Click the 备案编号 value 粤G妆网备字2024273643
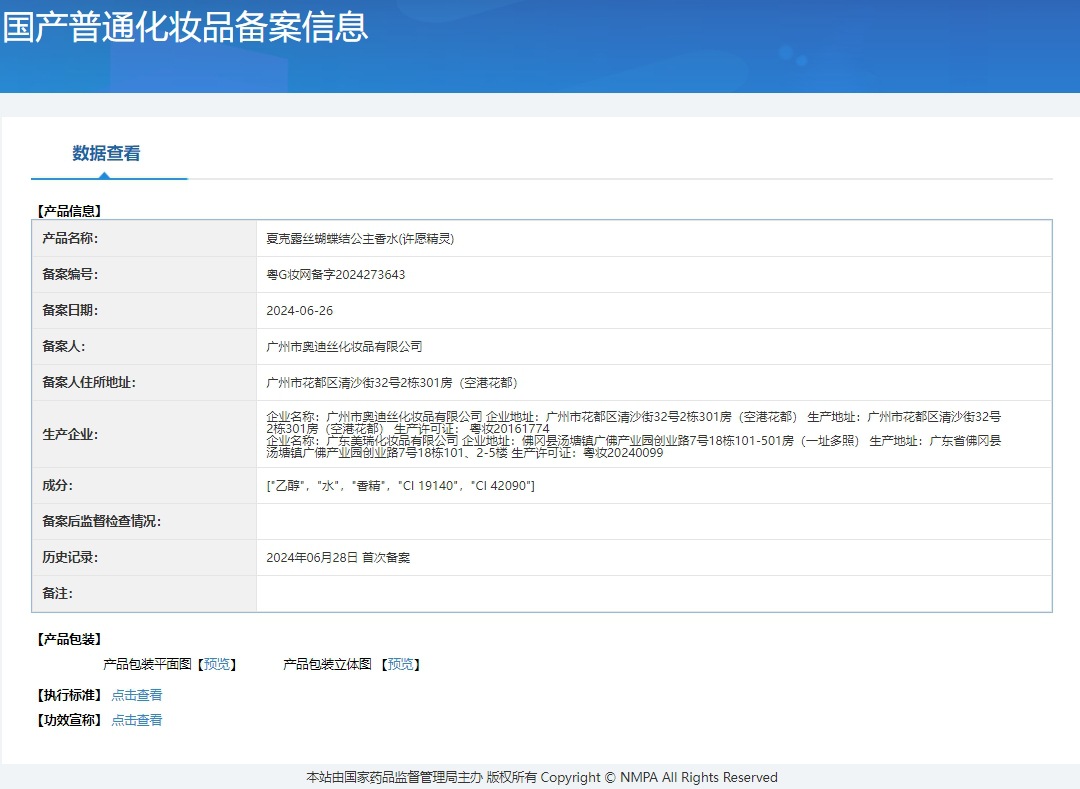 coord(338,273)
